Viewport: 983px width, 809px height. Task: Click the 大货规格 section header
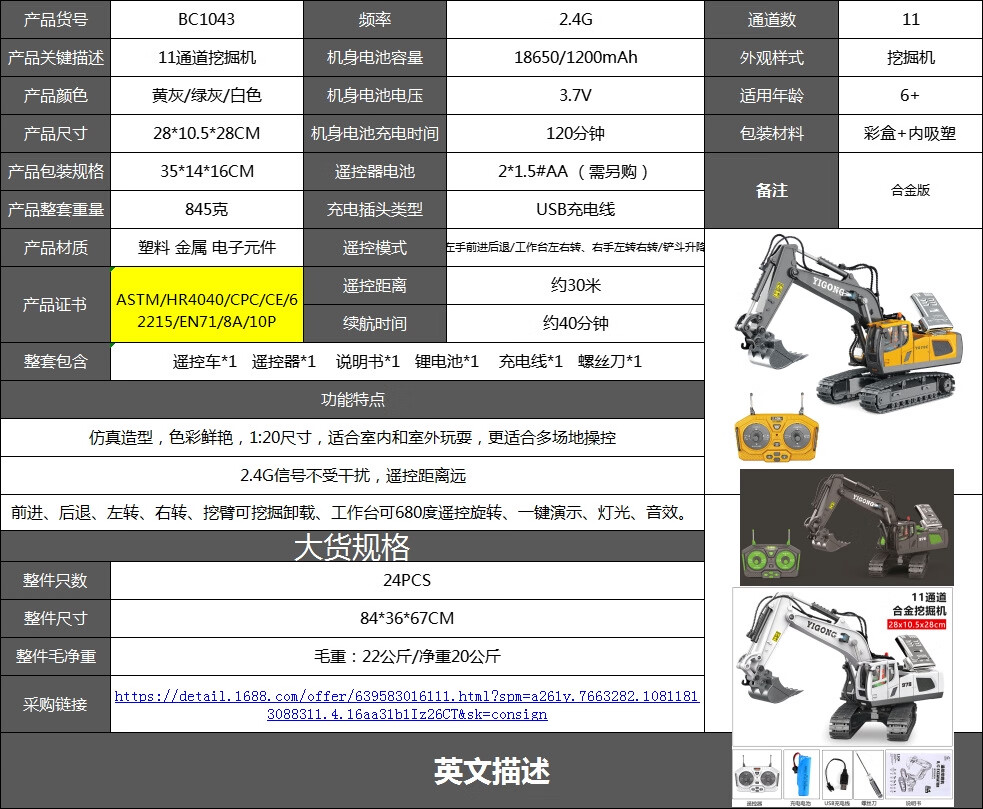coord(352,547)
